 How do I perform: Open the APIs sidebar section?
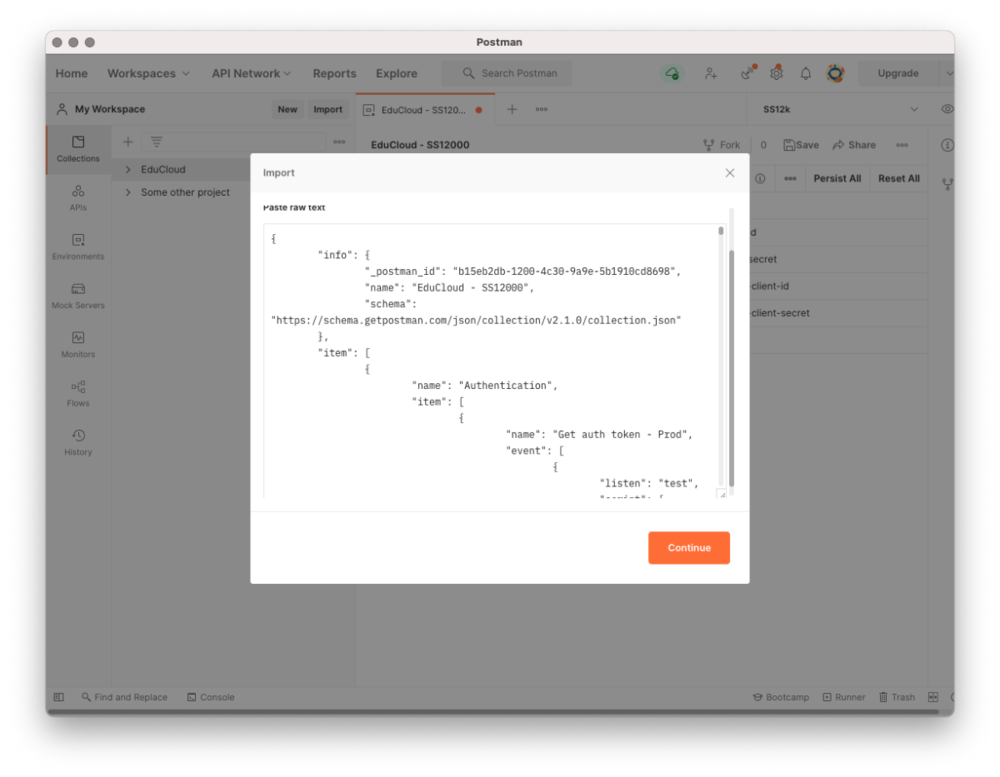click(x=78, y=197)
